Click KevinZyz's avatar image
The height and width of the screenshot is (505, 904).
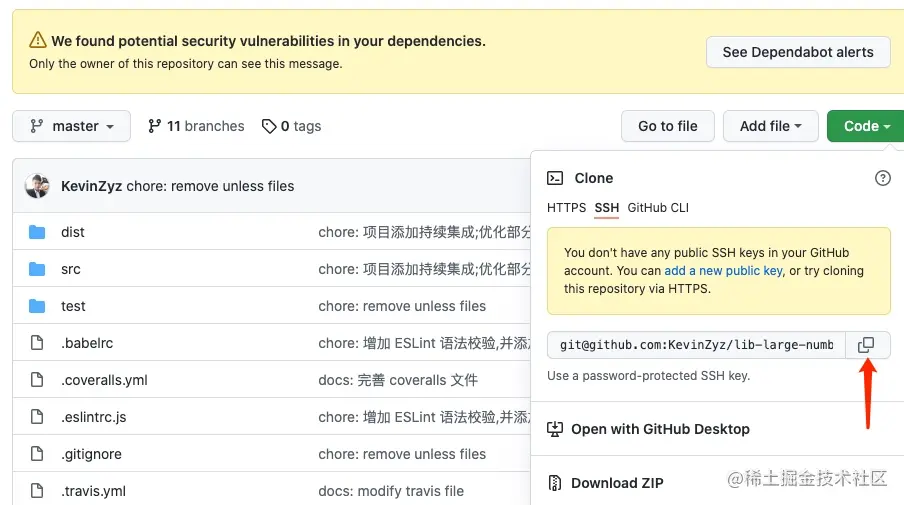(x=37, y=186)
